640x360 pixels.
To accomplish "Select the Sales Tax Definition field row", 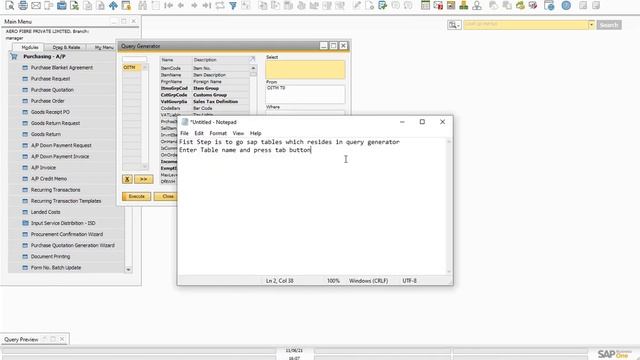I will pyautogui.click(x=204, y=101).
